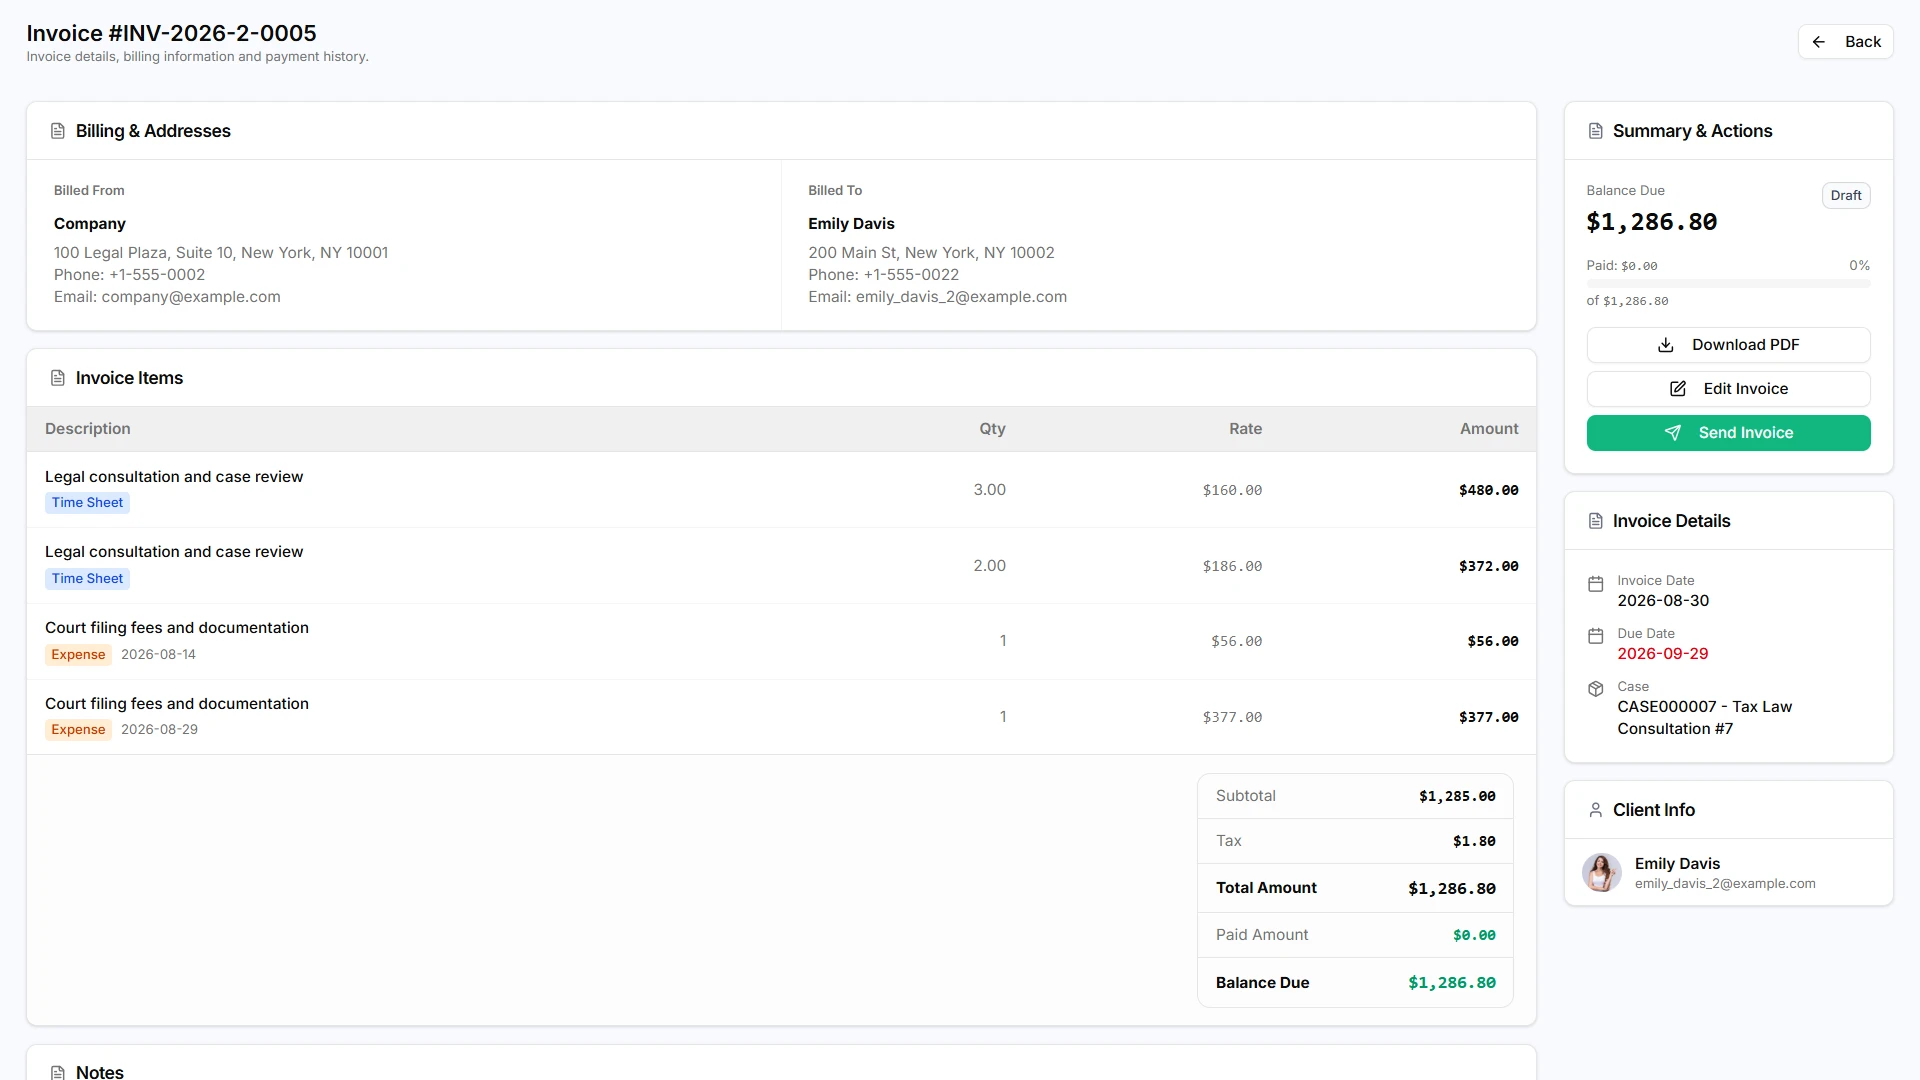Click the payment progress bar
1920x1080 pixels.
pyautogui.click(x=1728, y=284)
